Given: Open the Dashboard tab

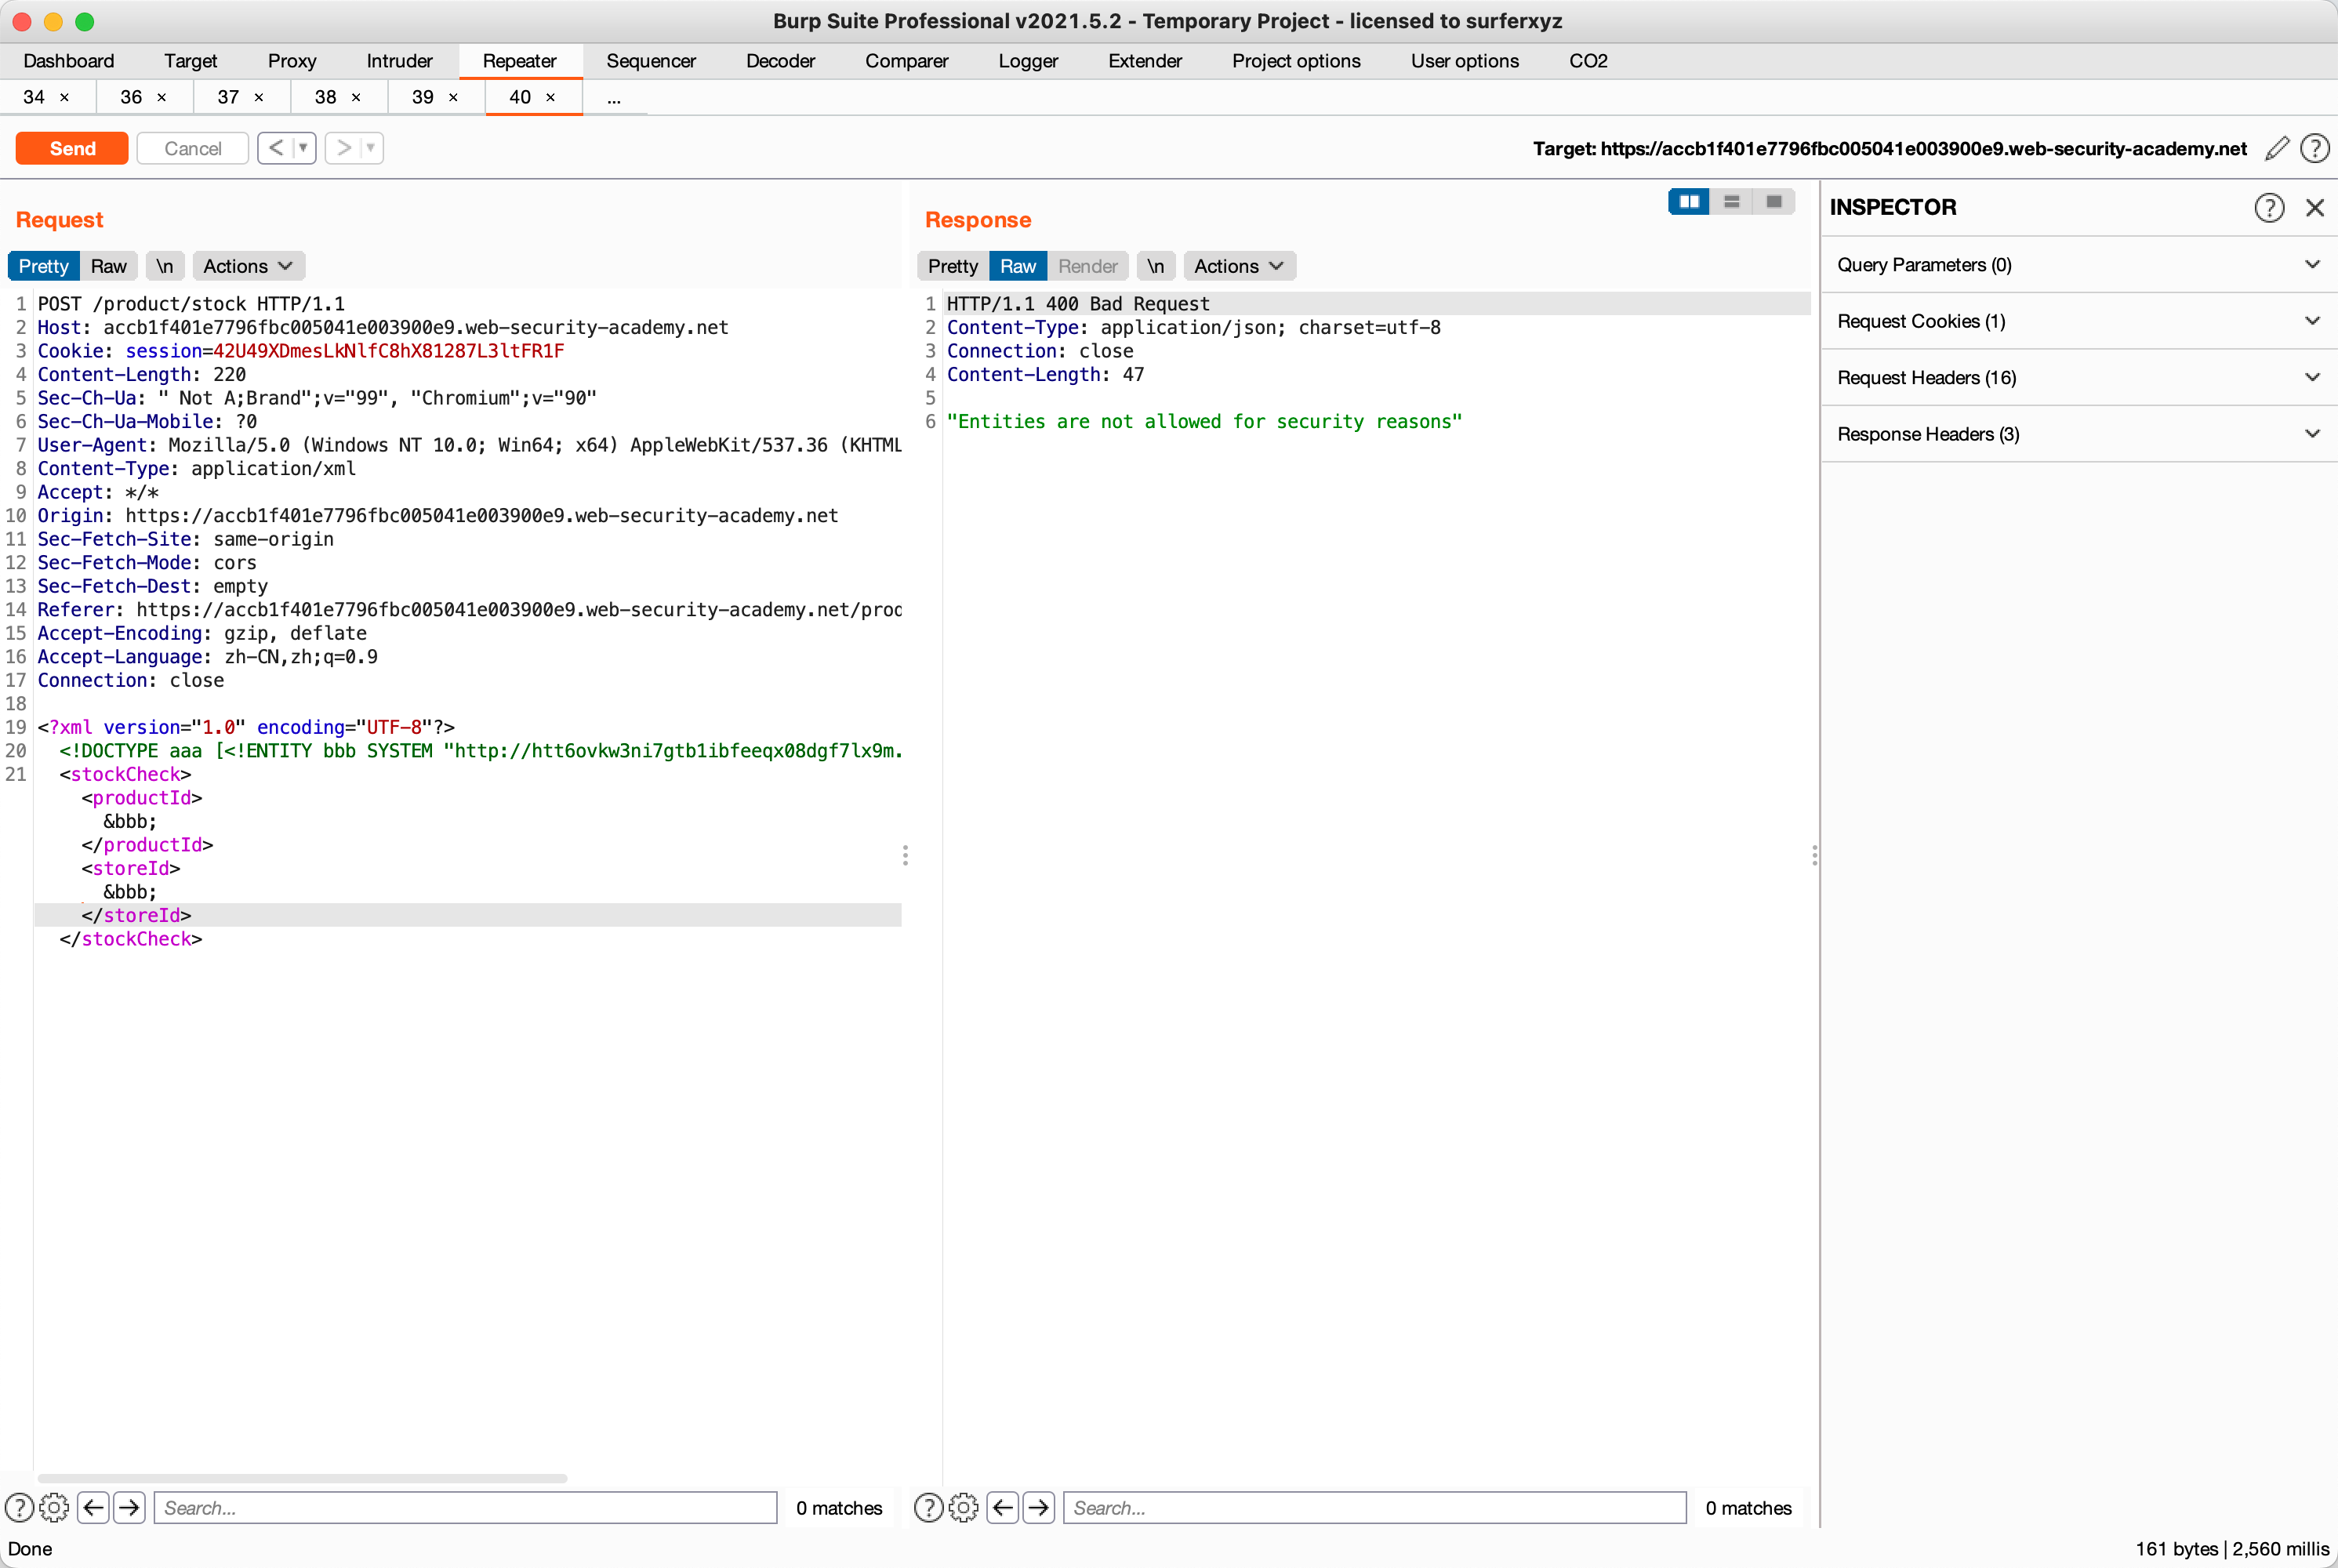Looking at the screenshot, I should 69,61.
